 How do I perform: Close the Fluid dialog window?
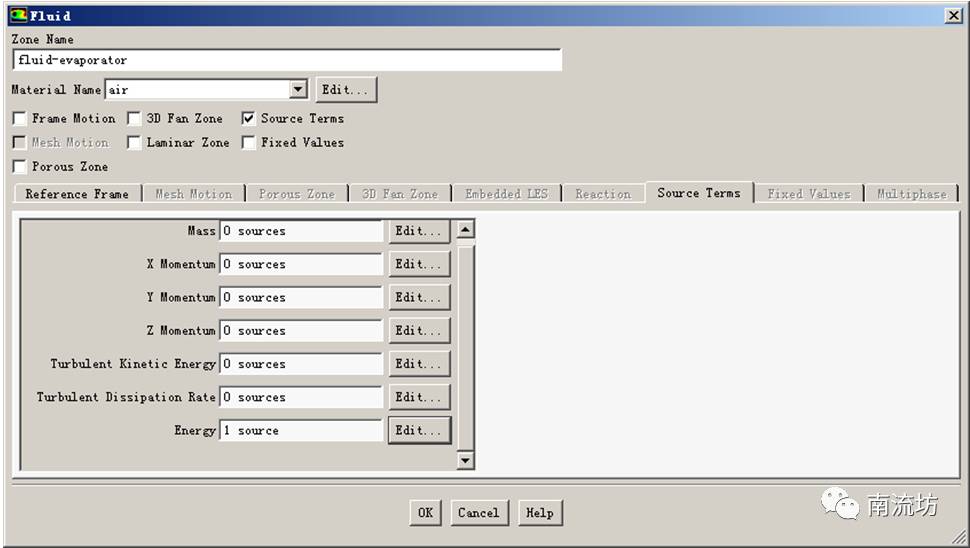(953, 15)
